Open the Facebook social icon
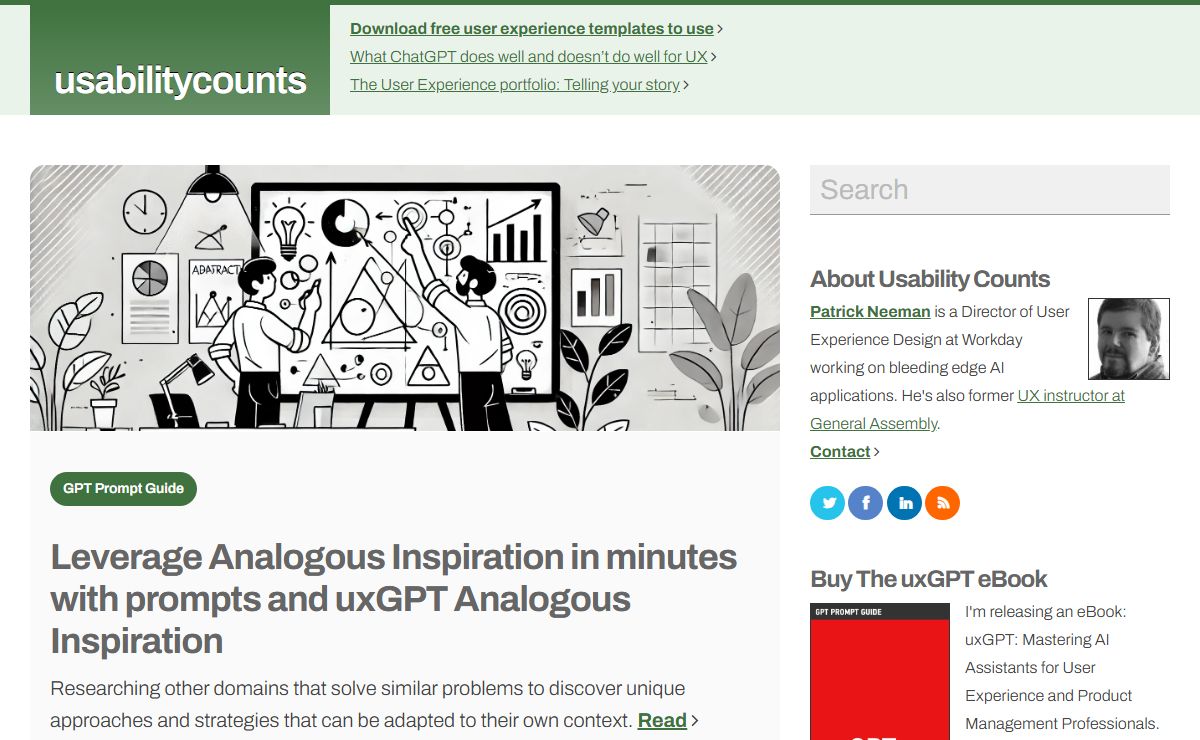 866,503
